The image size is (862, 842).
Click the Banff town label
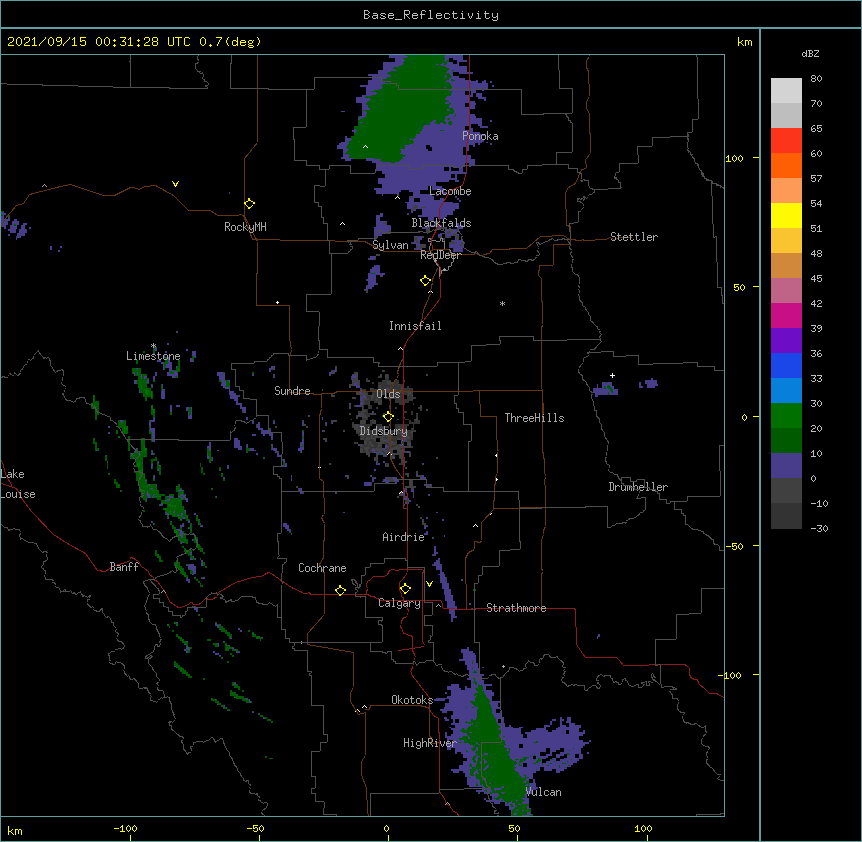pos(124,567)
